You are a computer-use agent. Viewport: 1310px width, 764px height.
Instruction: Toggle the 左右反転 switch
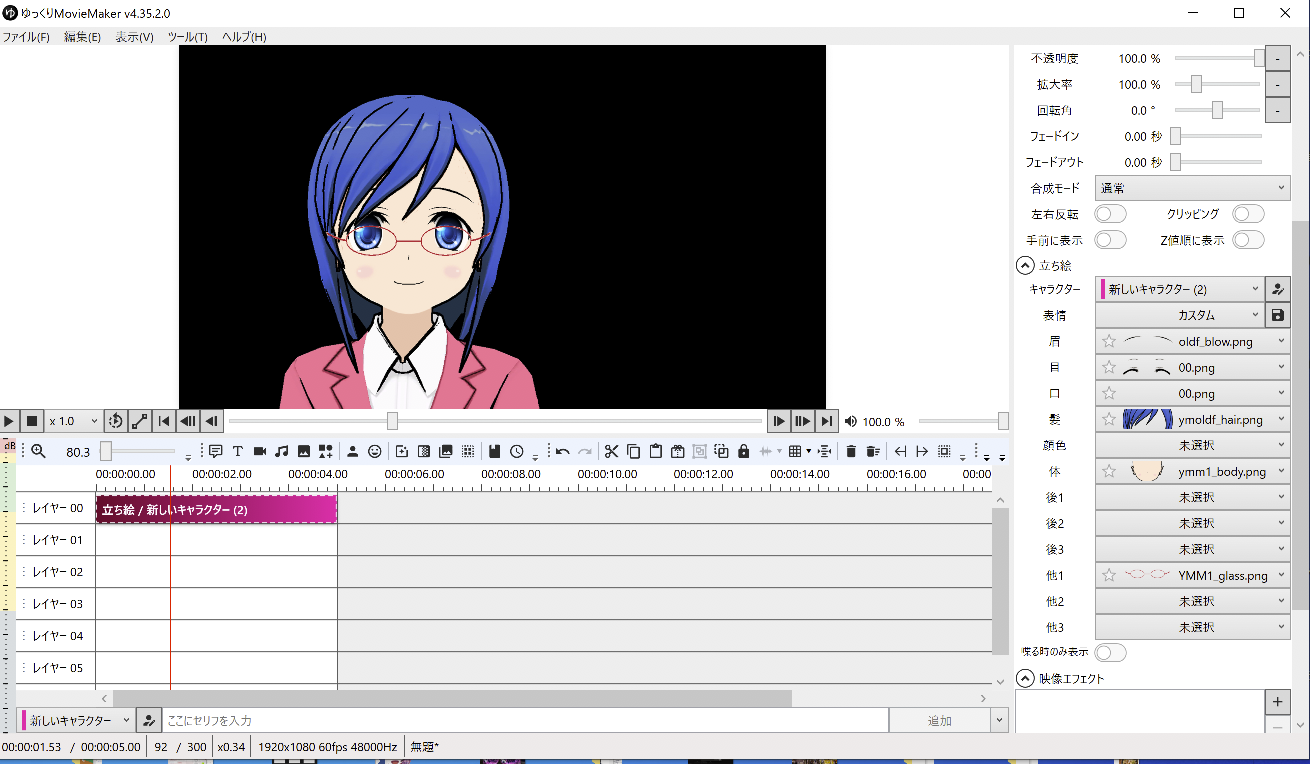pos(1110,214)
